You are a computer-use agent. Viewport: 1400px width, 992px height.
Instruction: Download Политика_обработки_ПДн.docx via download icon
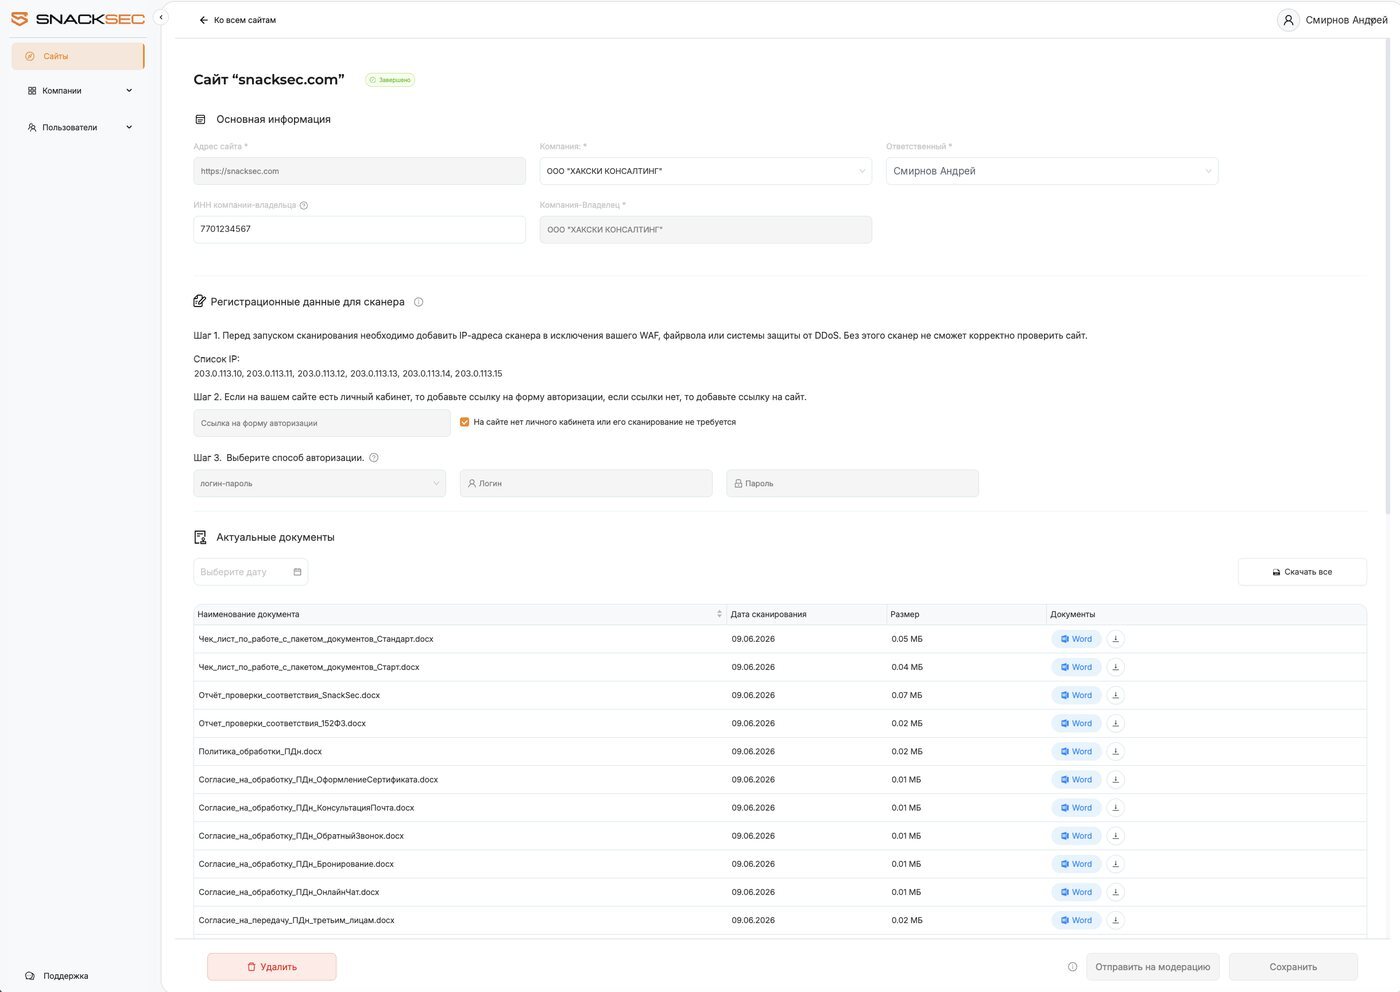[x=1116, y=751]
